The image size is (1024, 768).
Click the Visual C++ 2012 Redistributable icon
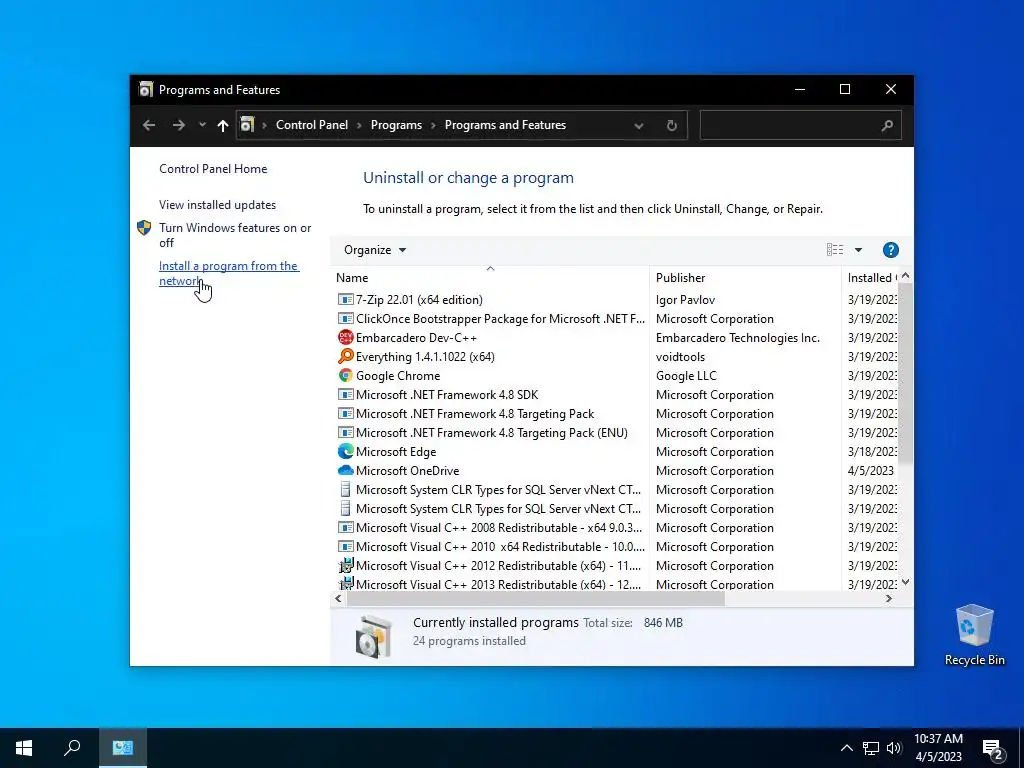pyautogui.click(x=345, y=566)
